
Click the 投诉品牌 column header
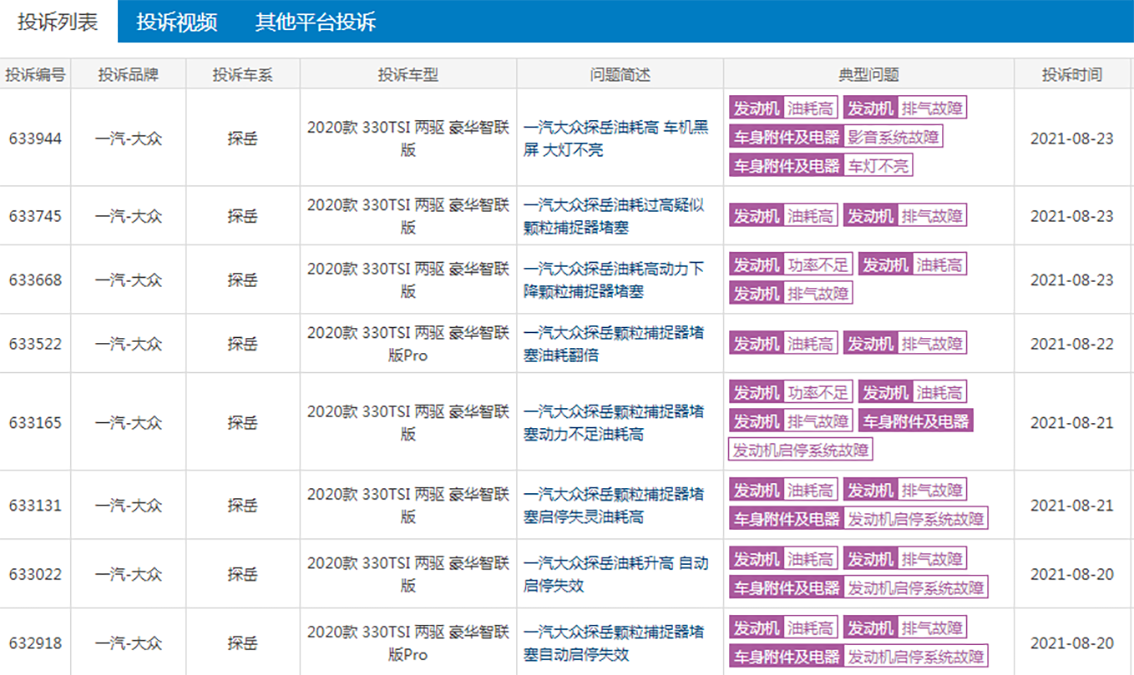pos(128,75)
